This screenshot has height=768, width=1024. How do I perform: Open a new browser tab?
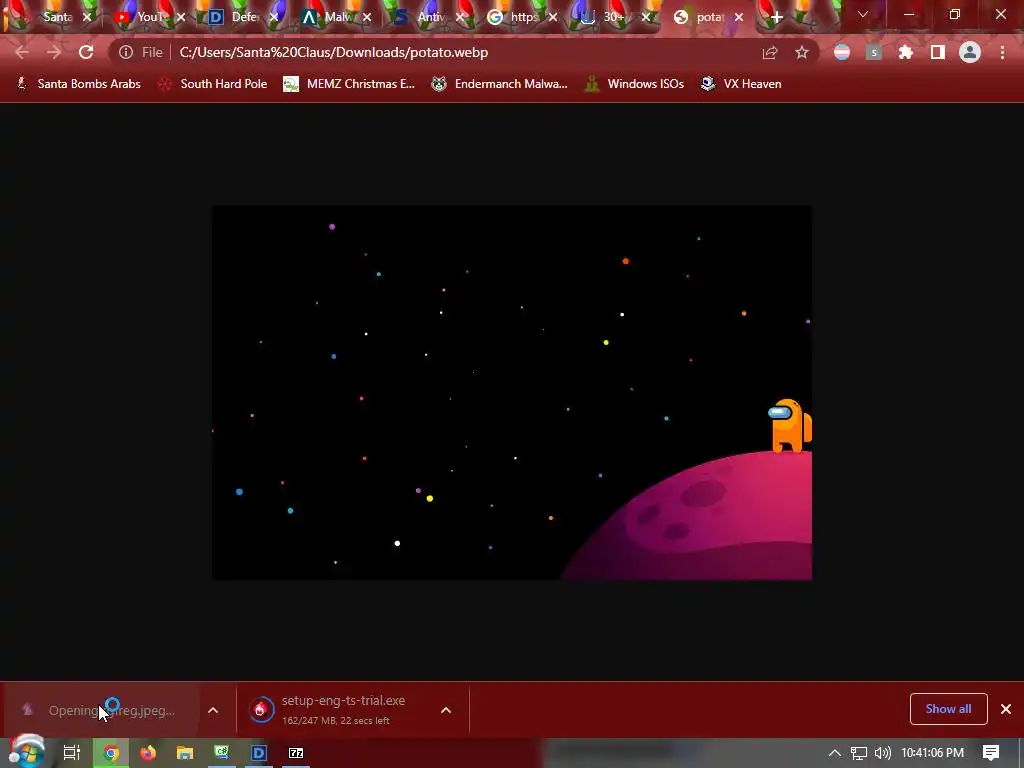(x=776, y=17)
